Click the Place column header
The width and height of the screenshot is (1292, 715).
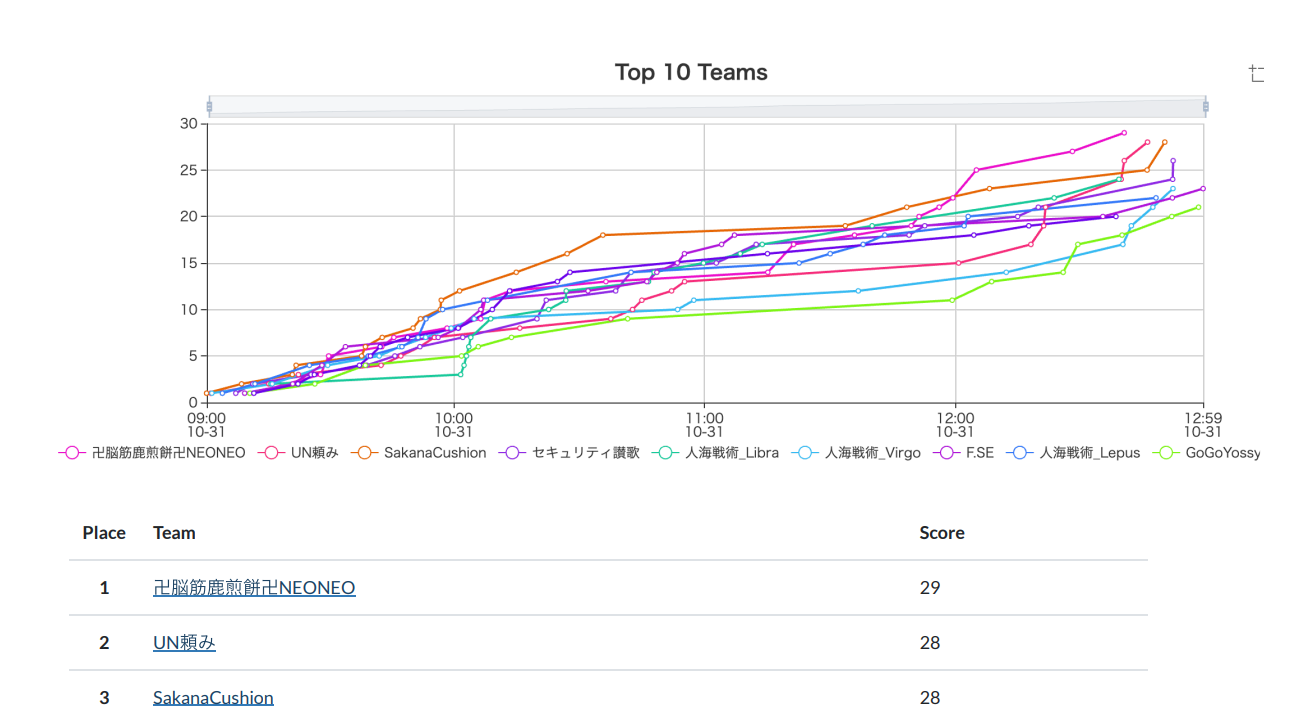[x=104, y=533]
